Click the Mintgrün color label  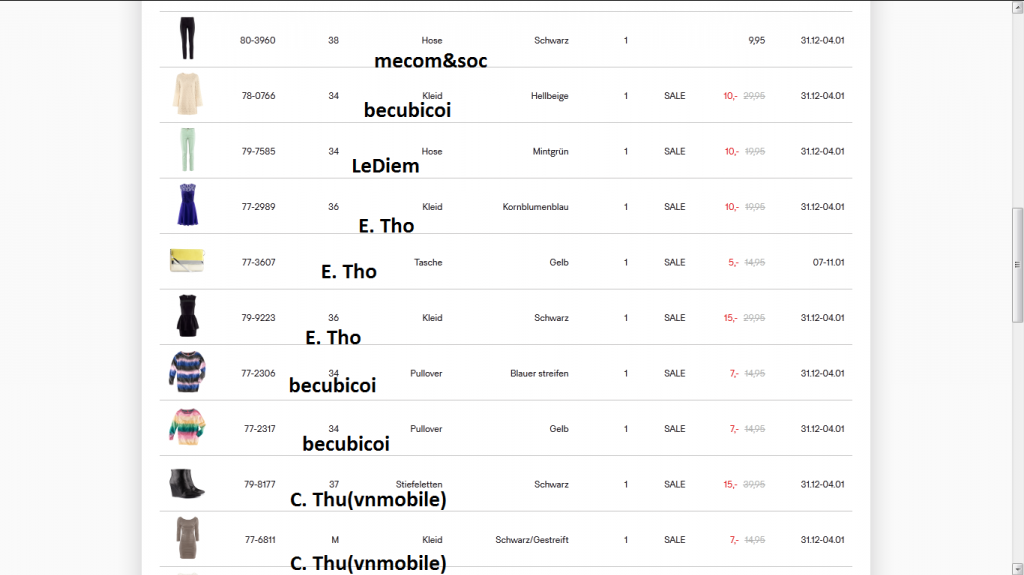point(551,152)
